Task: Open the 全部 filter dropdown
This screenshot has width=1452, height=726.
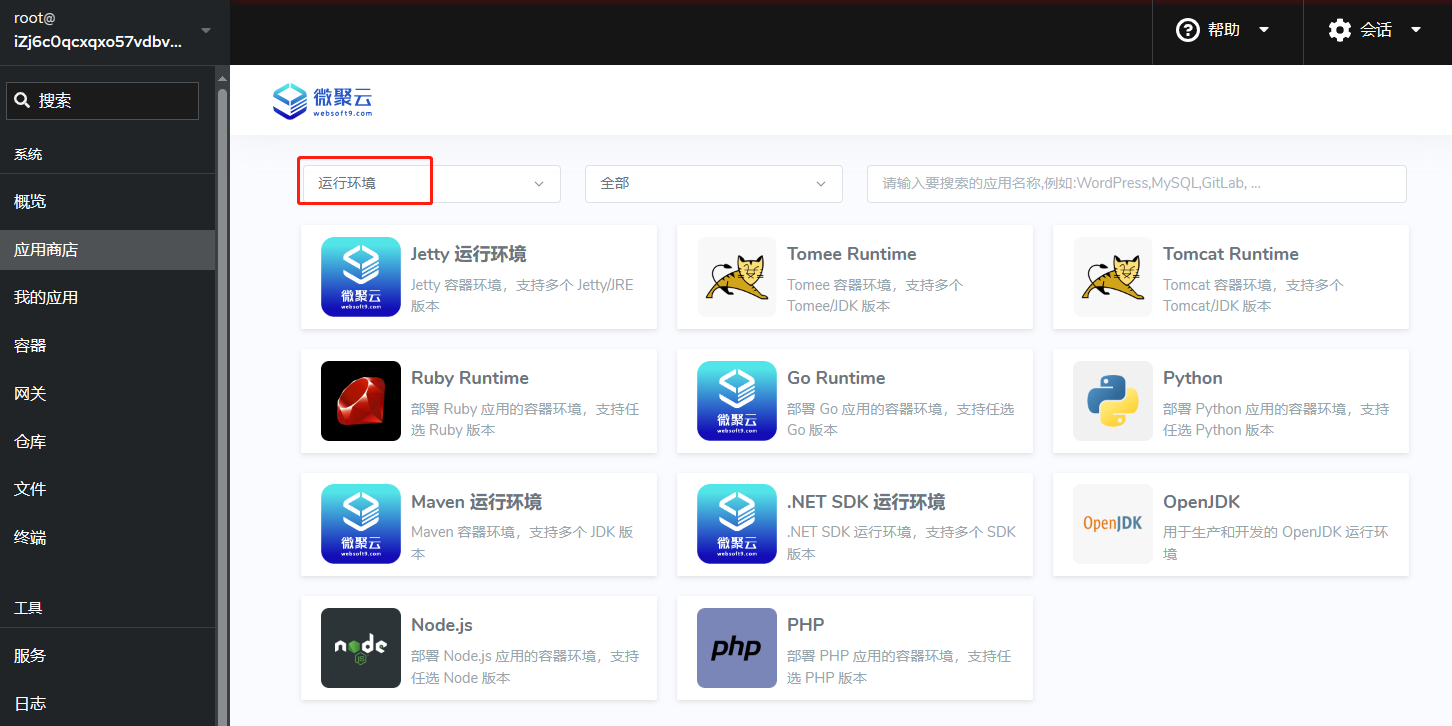Action: tap(713, 184)
